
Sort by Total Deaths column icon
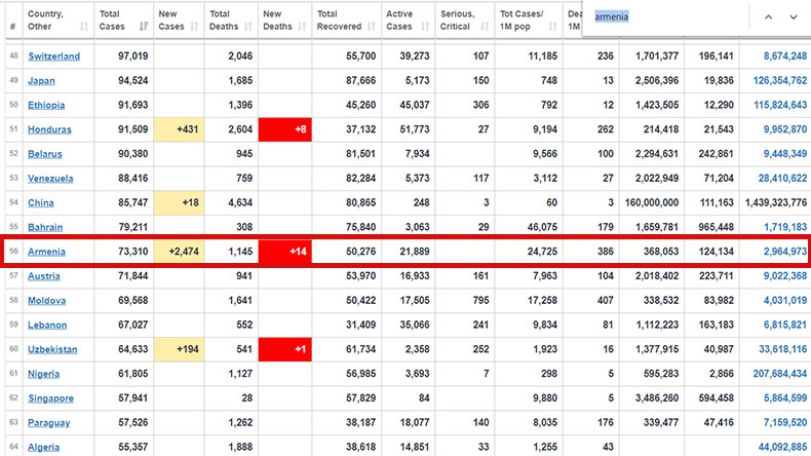click(x=248, y=26)
